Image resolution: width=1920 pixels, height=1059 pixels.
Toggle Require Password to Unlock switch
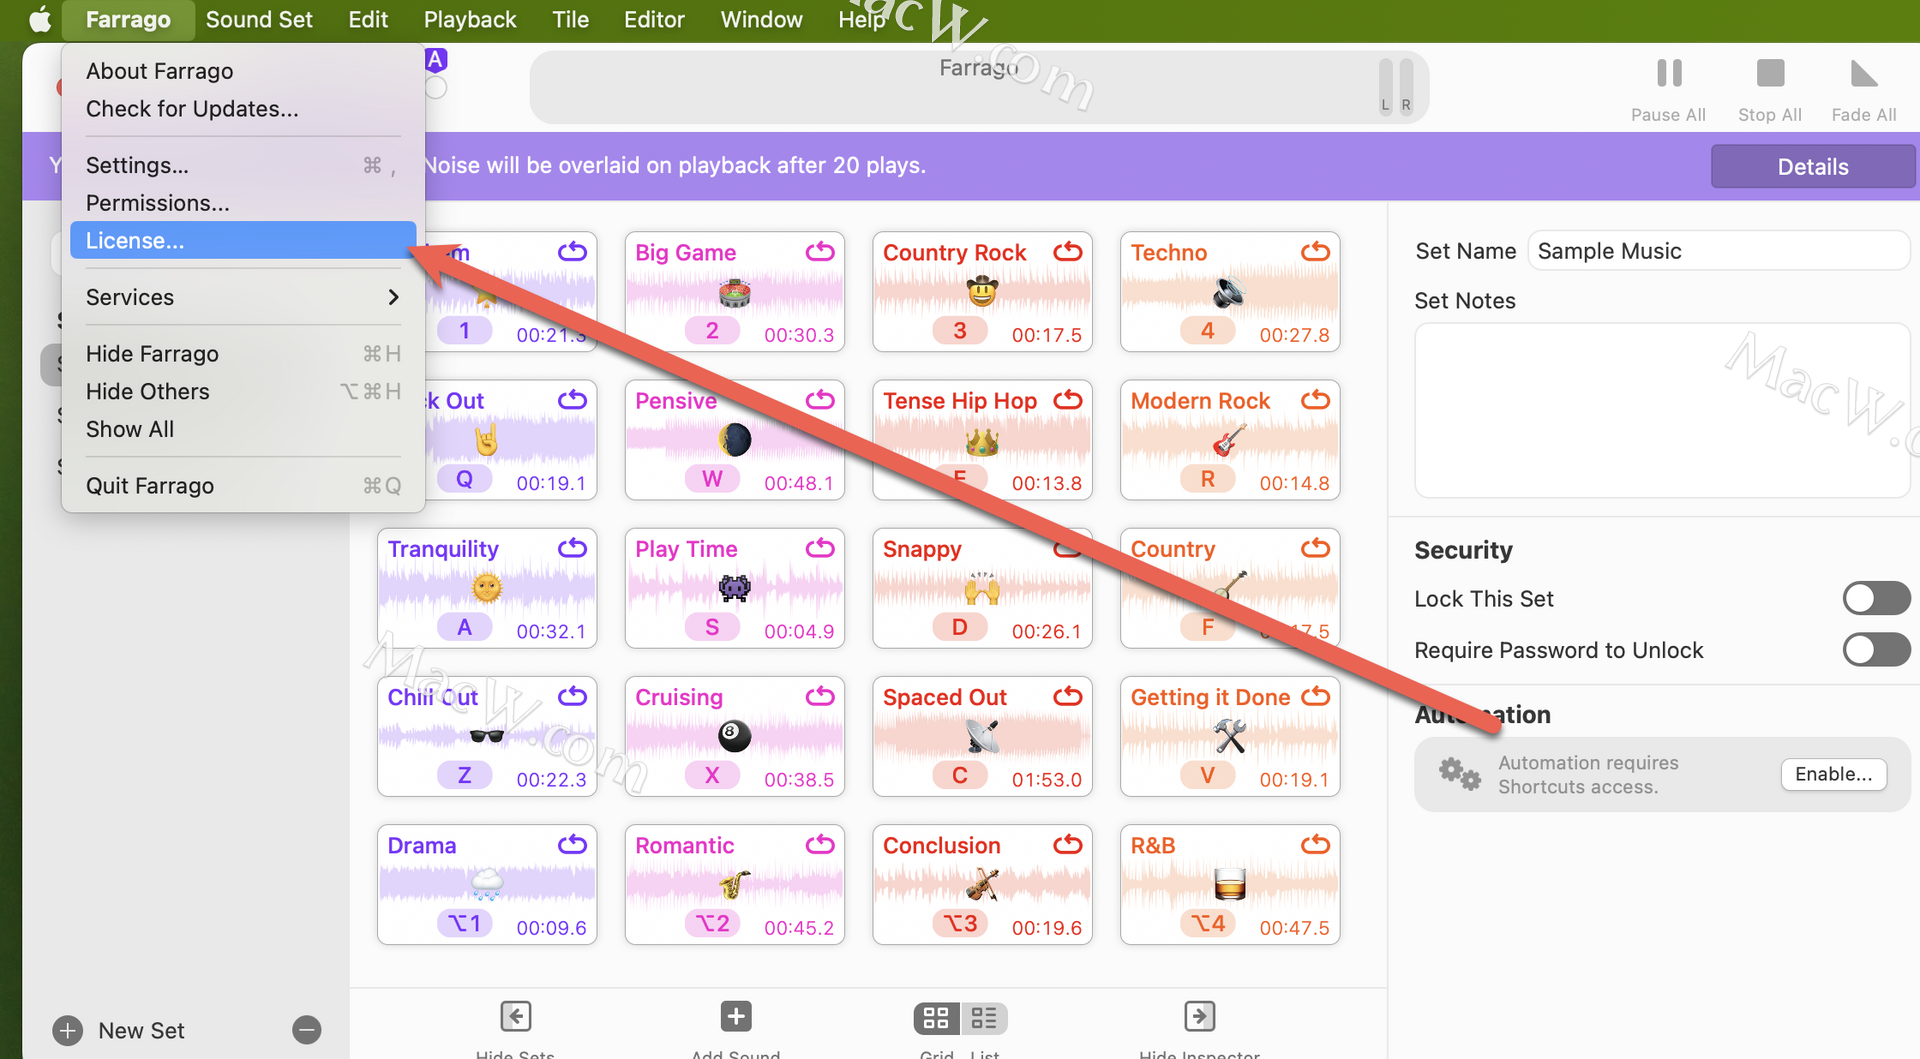click(x=1876, y=650)
